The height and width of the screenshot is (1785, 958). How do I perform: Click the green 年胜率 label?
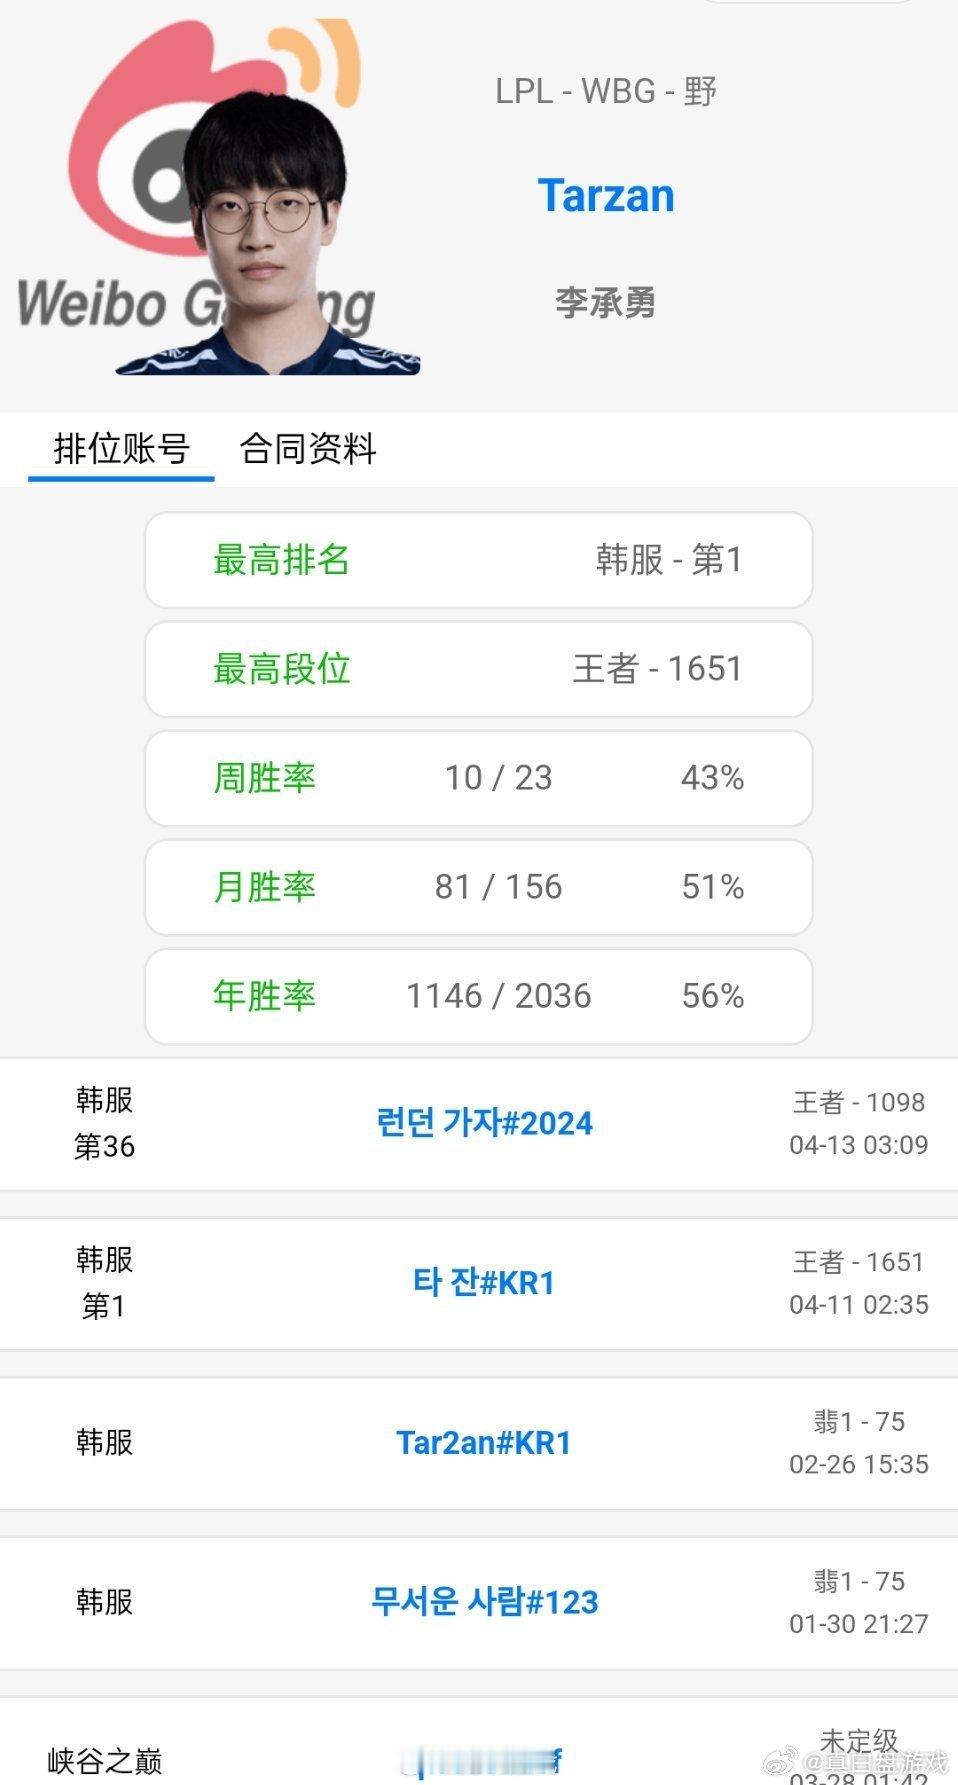coord(264,997)
